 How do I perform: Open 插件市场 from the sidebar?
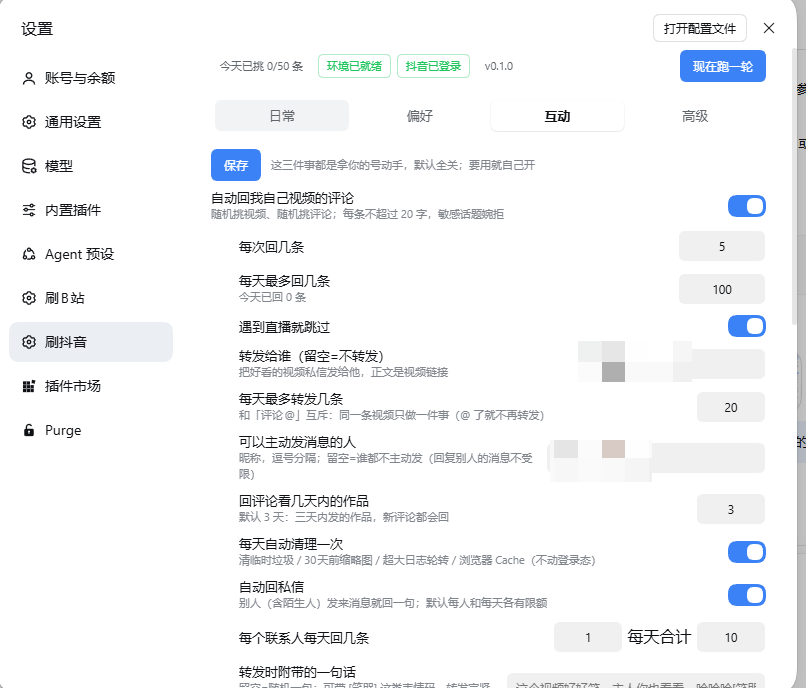pos(91,386)
